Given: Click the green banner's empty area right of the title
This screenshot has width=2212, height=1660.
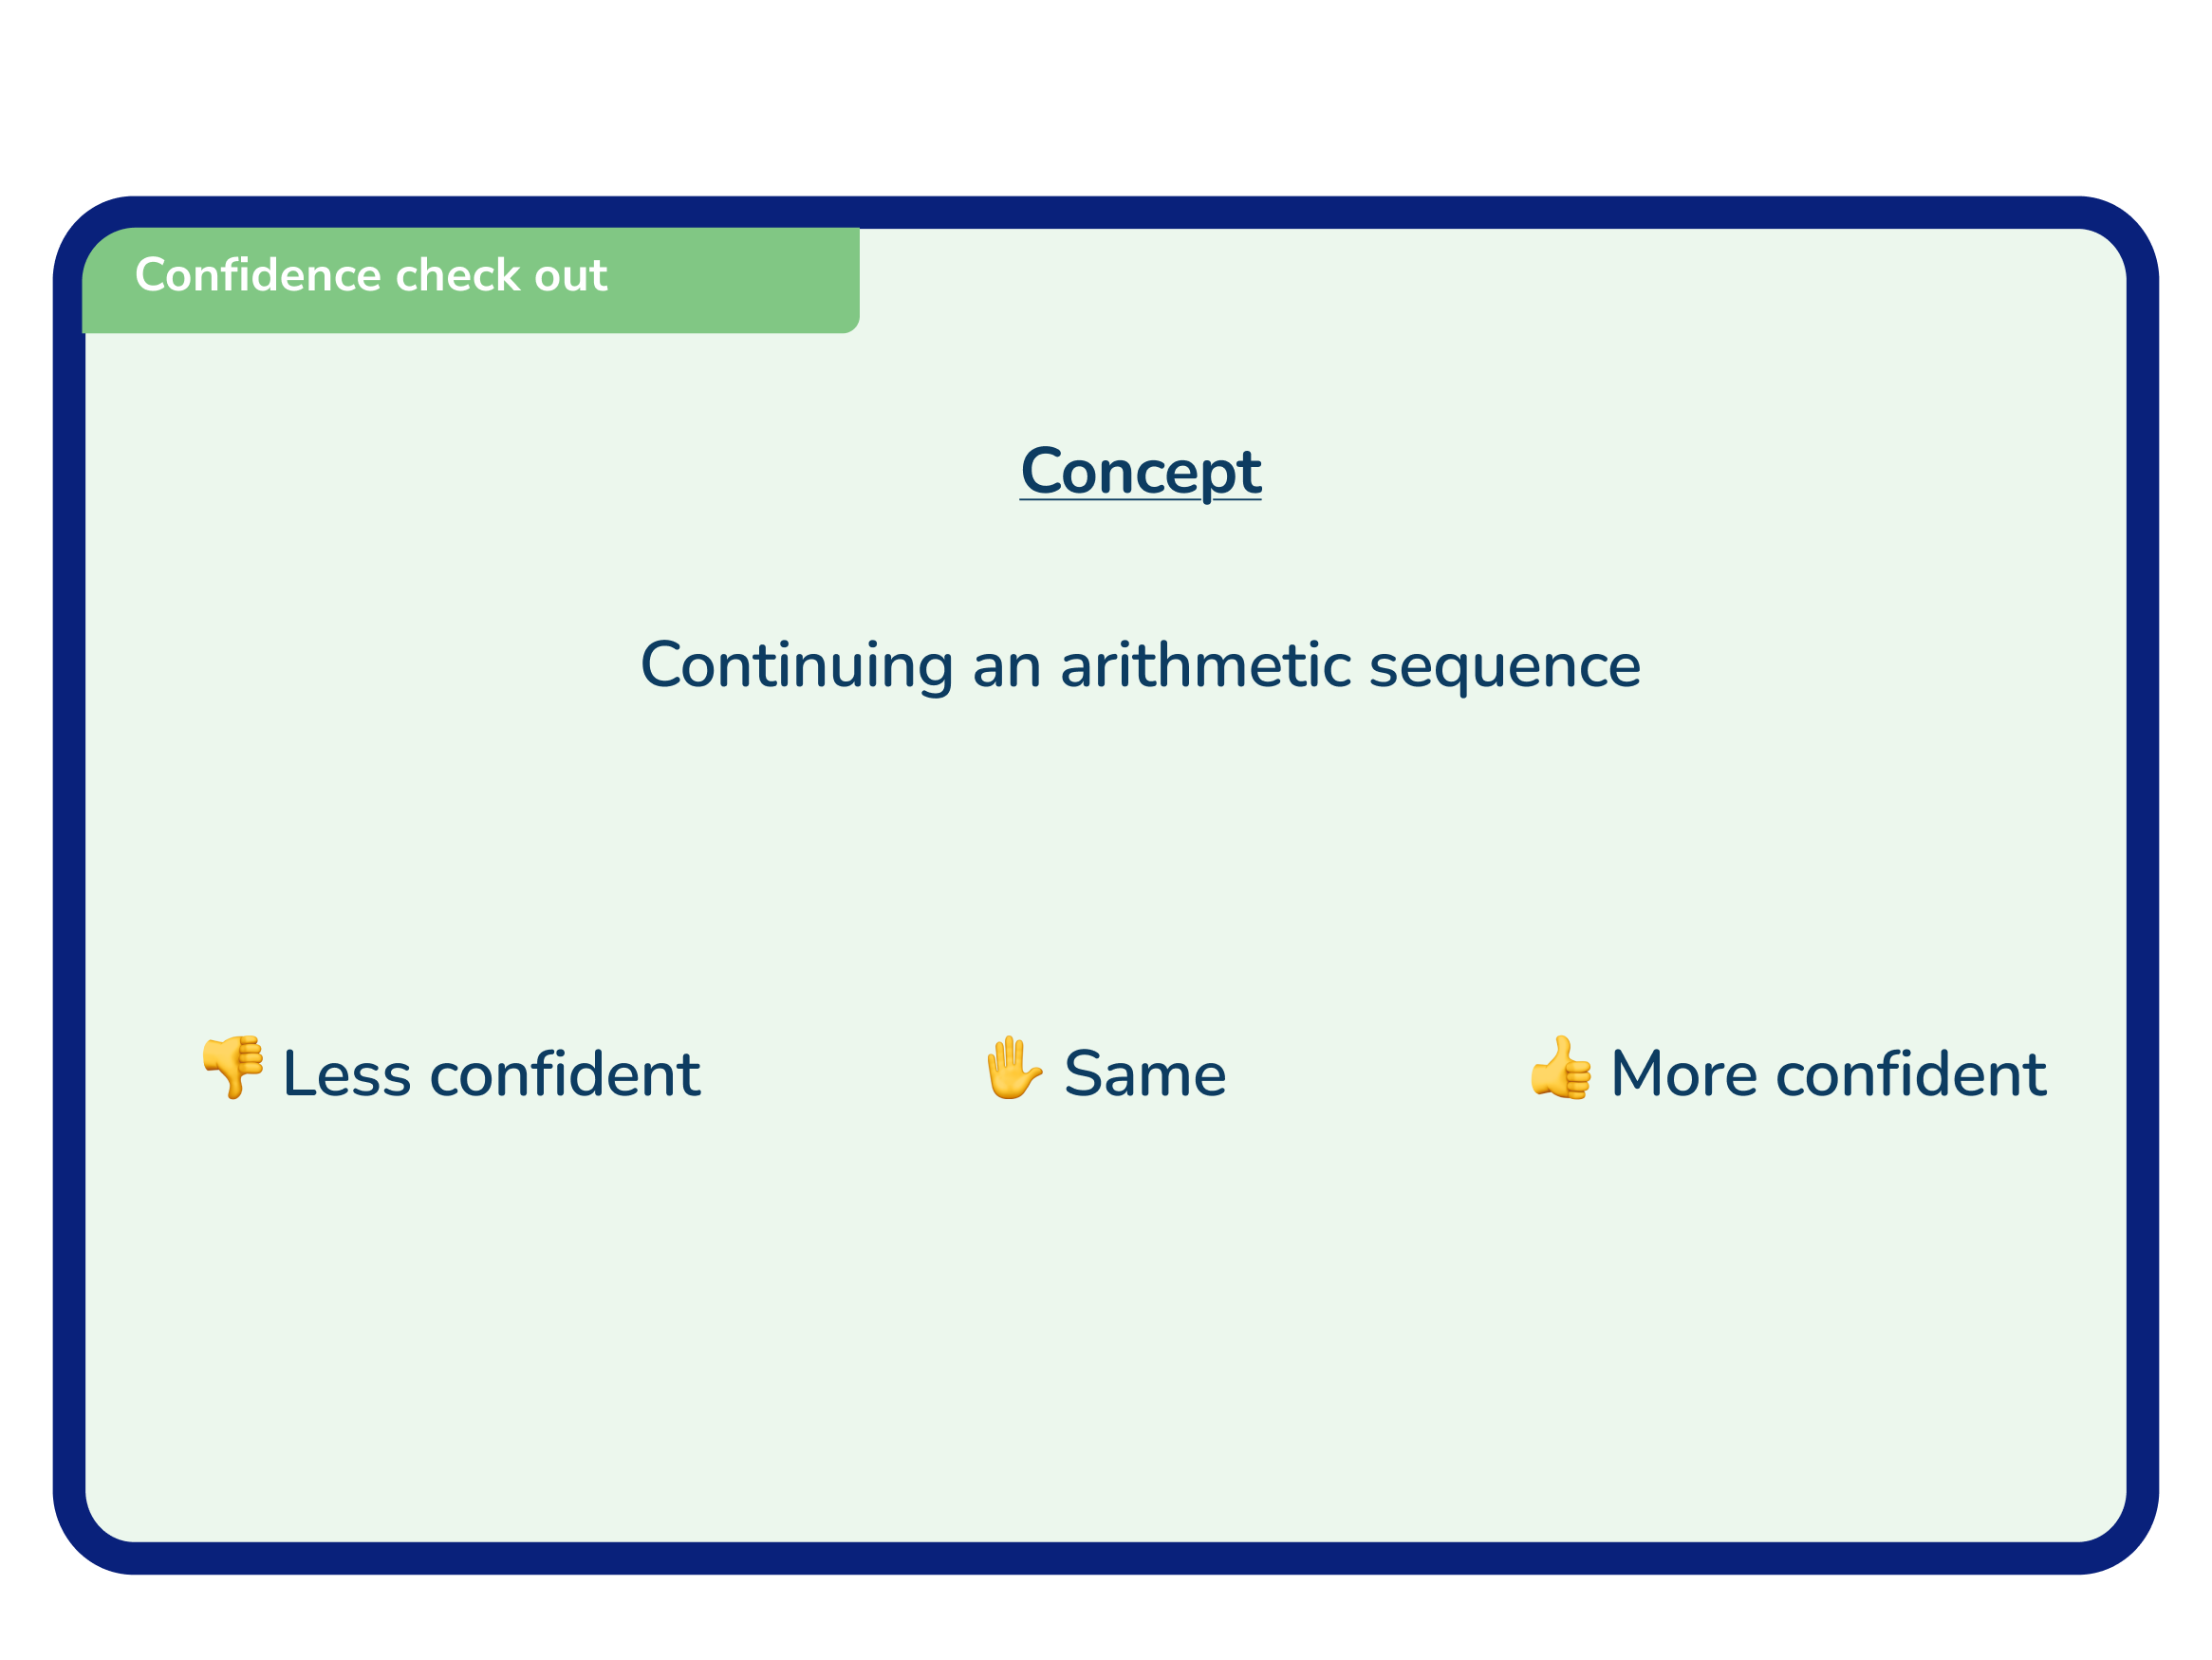Looking at the screenshot, I should coord(730,279).
